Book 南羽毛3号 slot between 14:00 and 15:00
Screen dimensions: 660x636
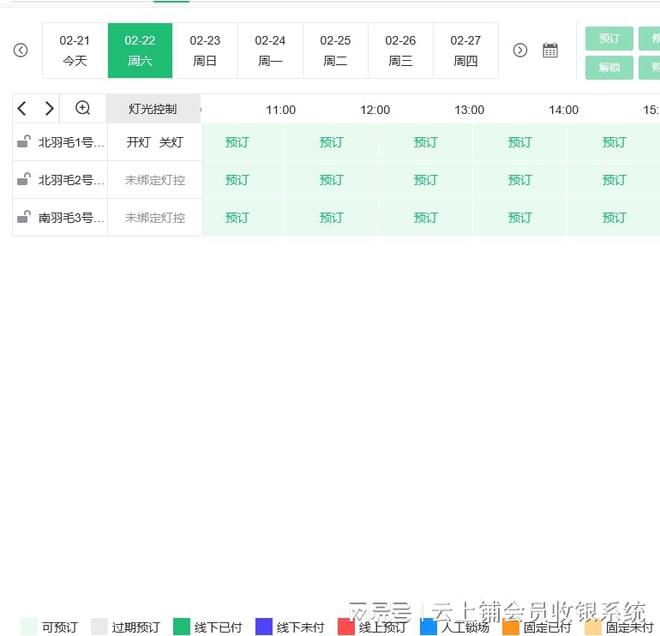coord(614,218)
